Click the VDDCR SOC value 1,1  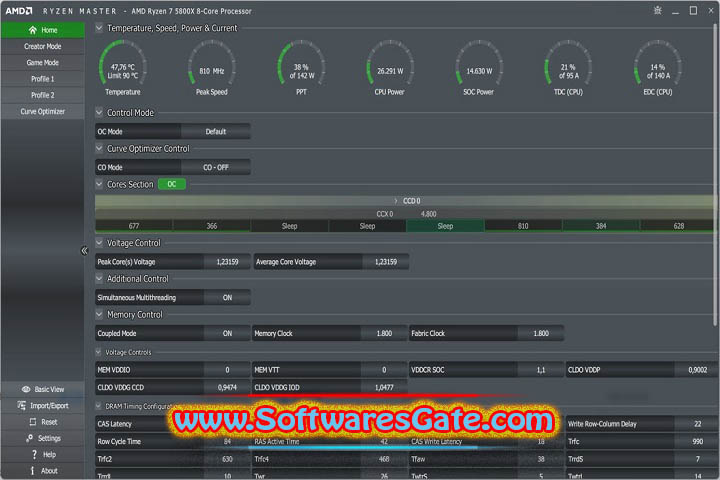(x=541, y=370)
